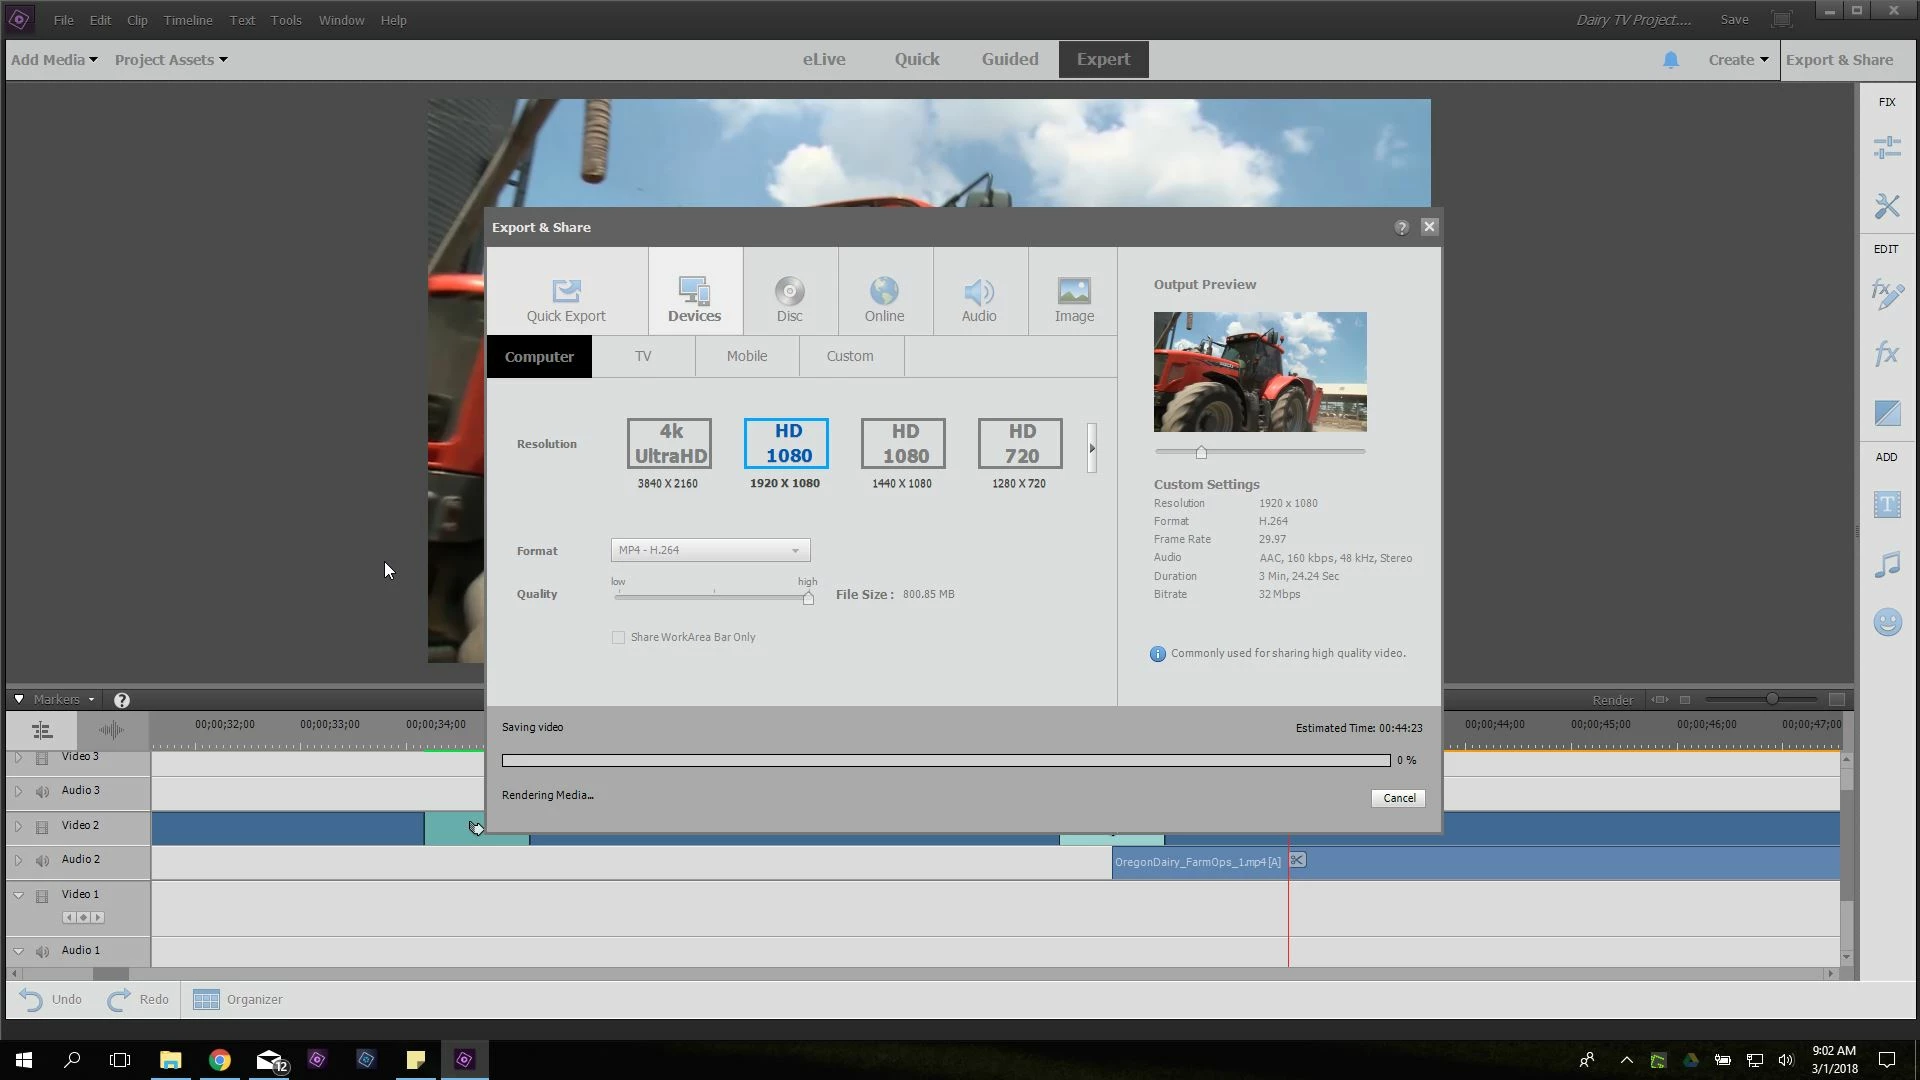
Task: Open the Adjust panel icon
Action: 1887,148
